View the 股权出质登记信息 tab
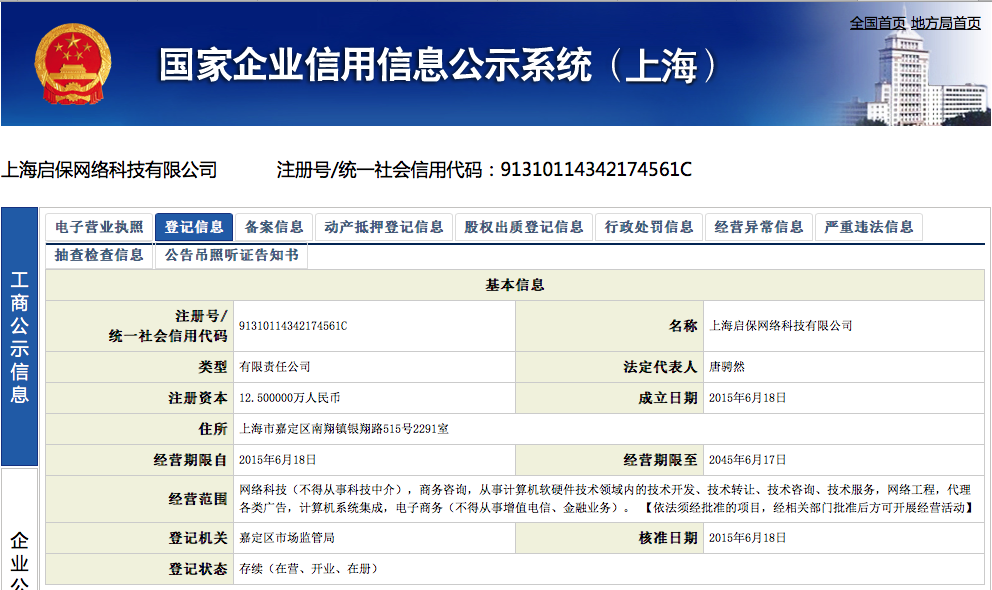Viewport: 992px width, 590px height. [524, 227]
